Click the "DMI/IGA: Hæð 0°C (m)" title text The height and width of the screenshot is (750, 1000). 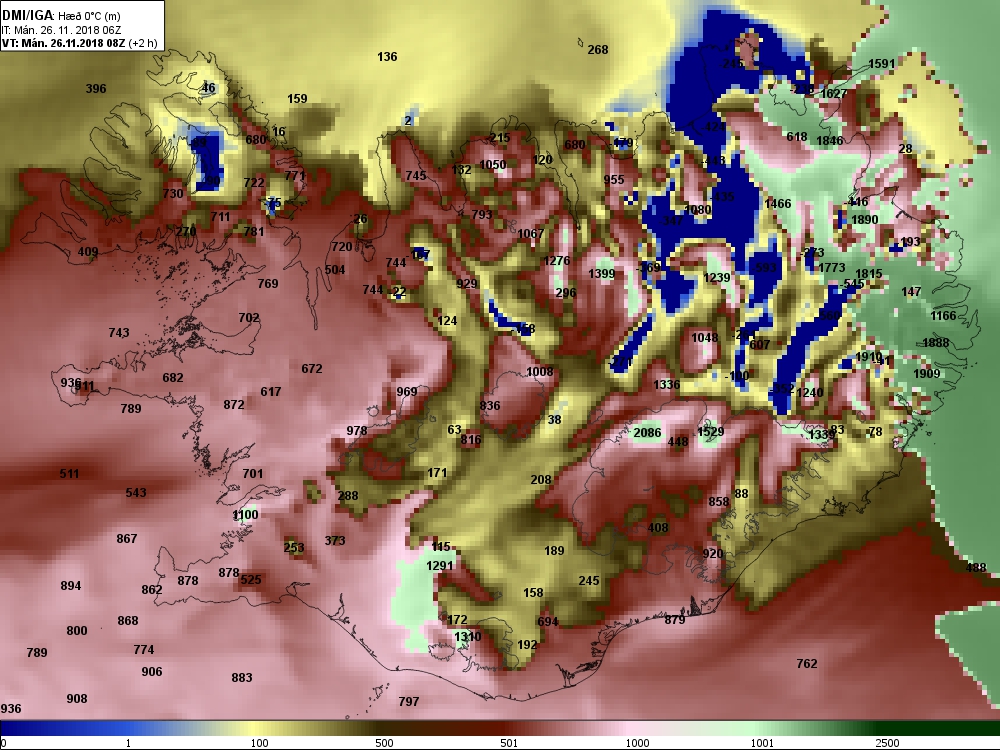click(61, 16)
